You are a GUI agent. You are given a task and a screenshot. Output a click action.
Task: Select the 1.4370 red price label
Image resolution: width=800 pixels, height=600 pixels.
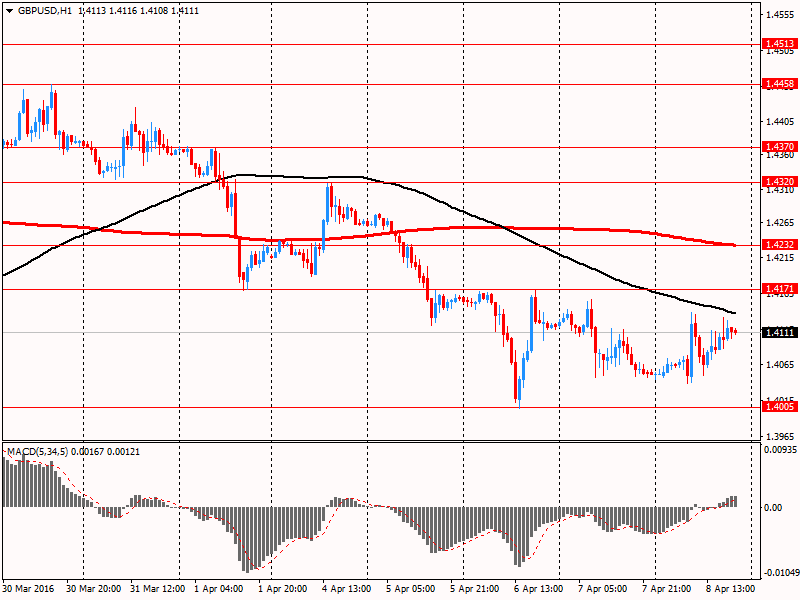click(780, 147)
